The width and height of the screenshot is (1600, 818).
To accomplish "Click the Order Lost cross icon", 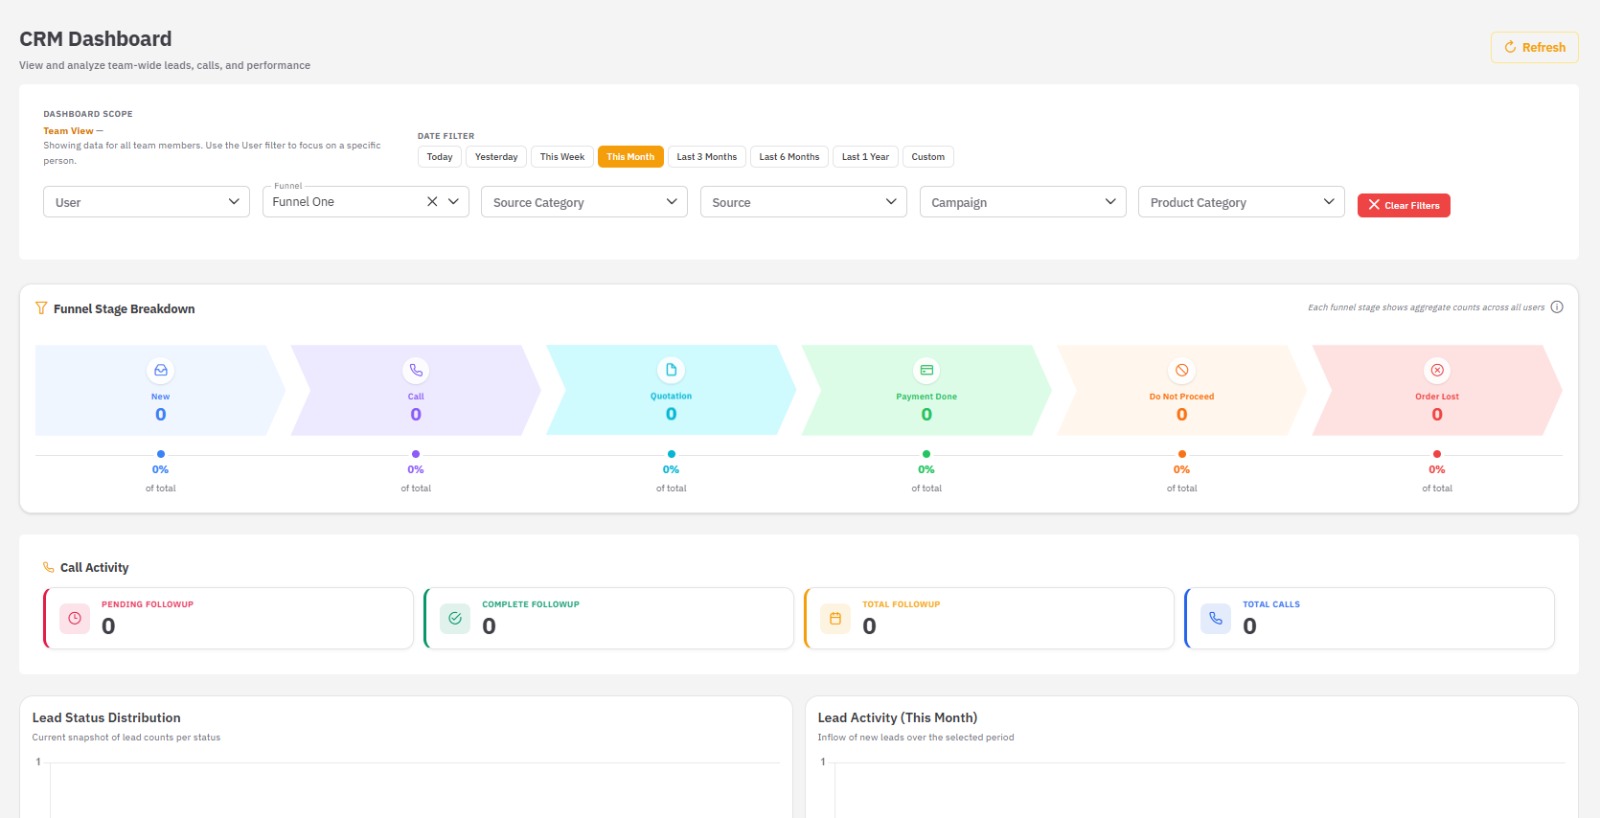I will [x=1437, y=370].
